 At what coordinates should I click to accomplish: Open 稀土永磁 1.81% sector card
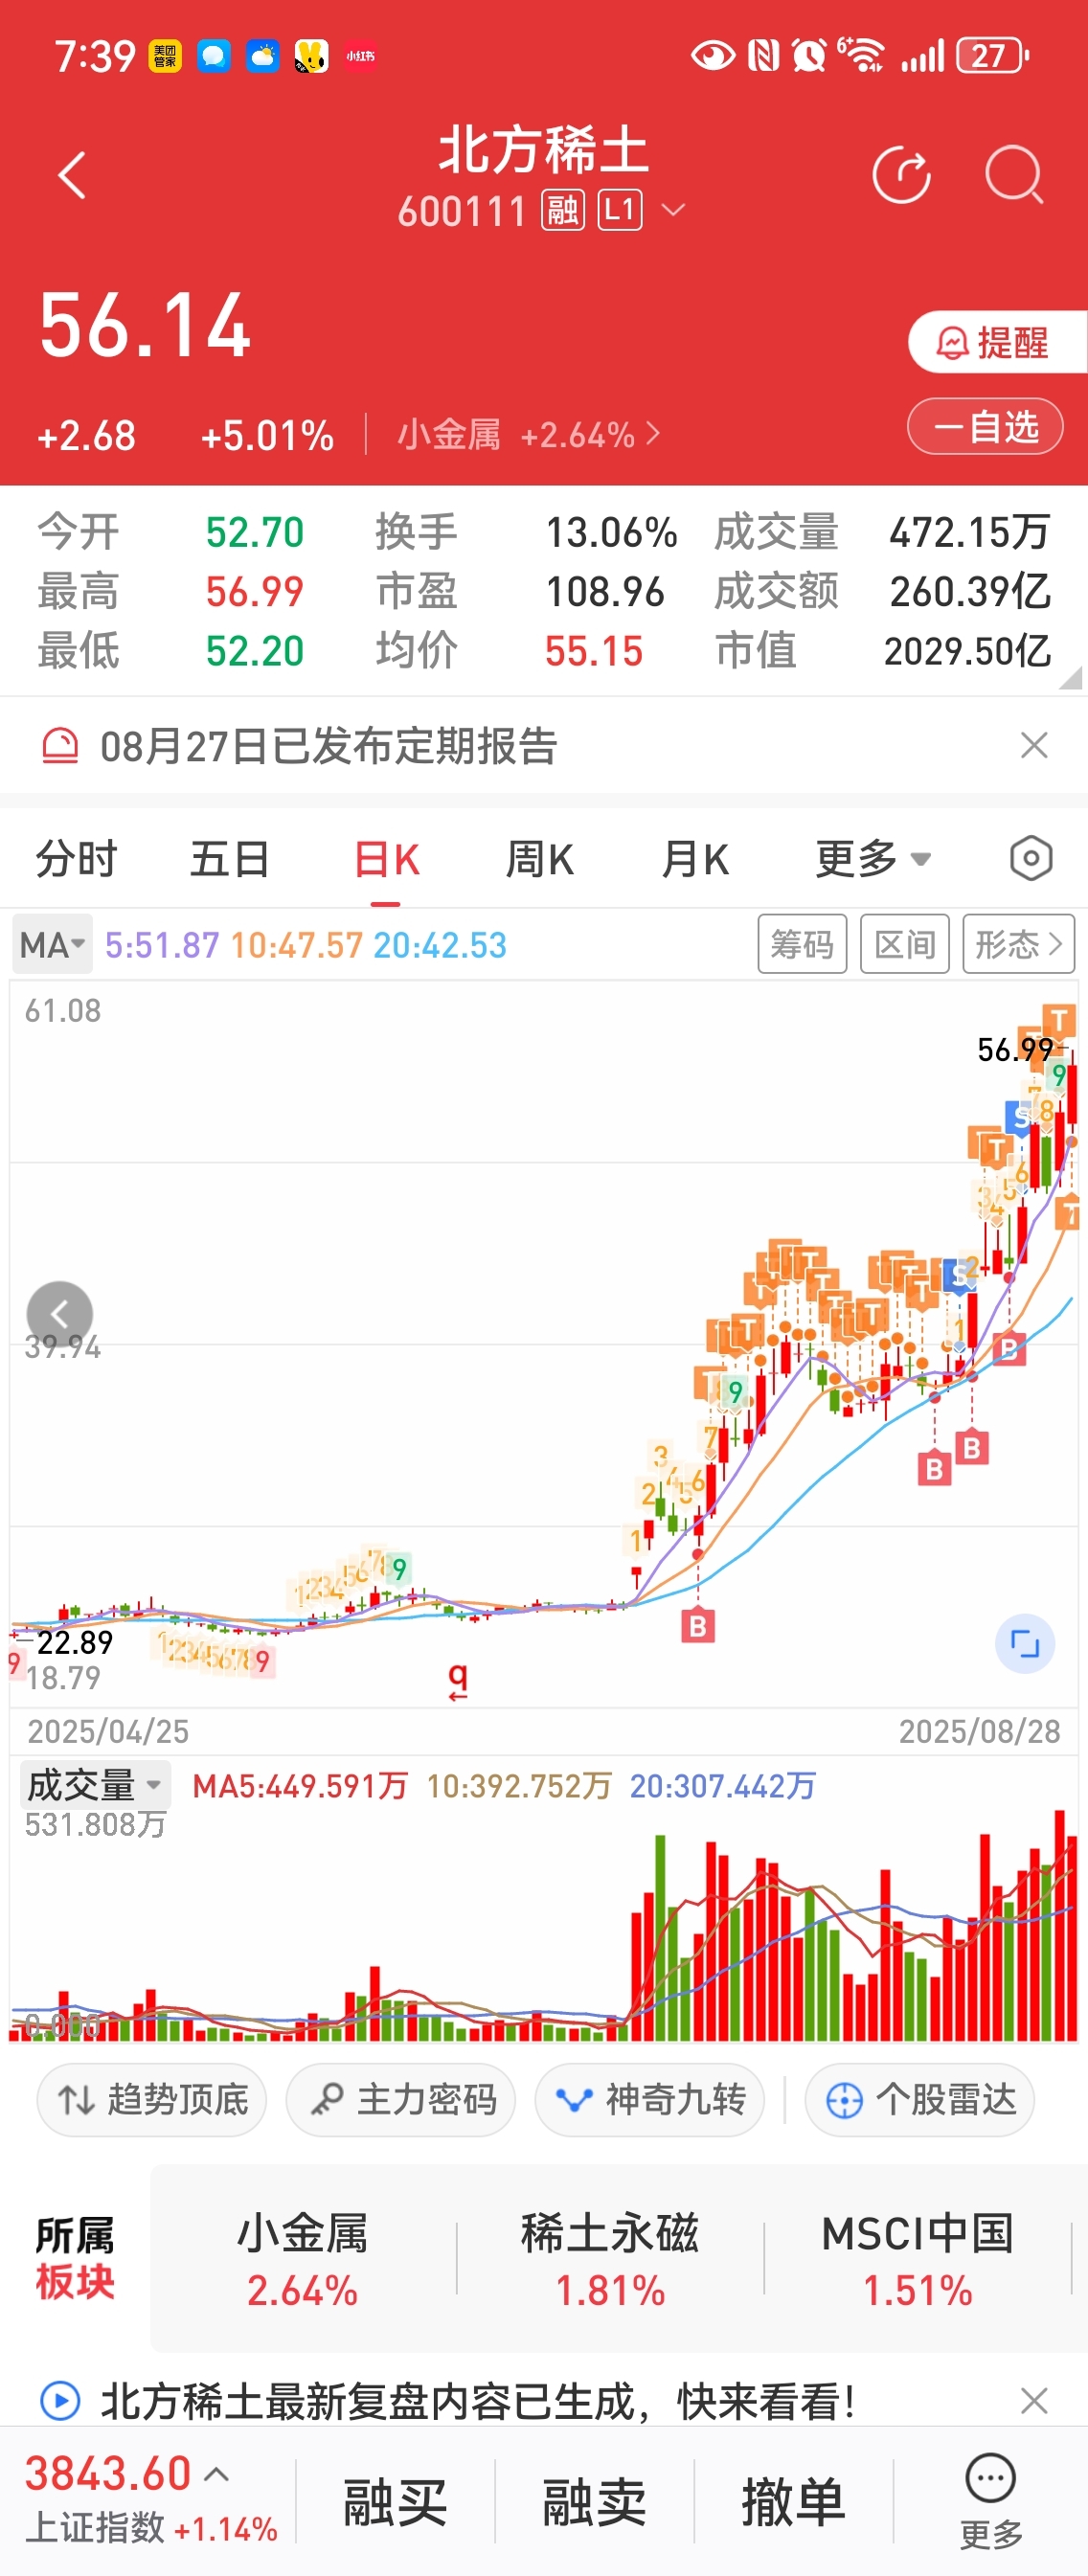tap(610, 2260)
